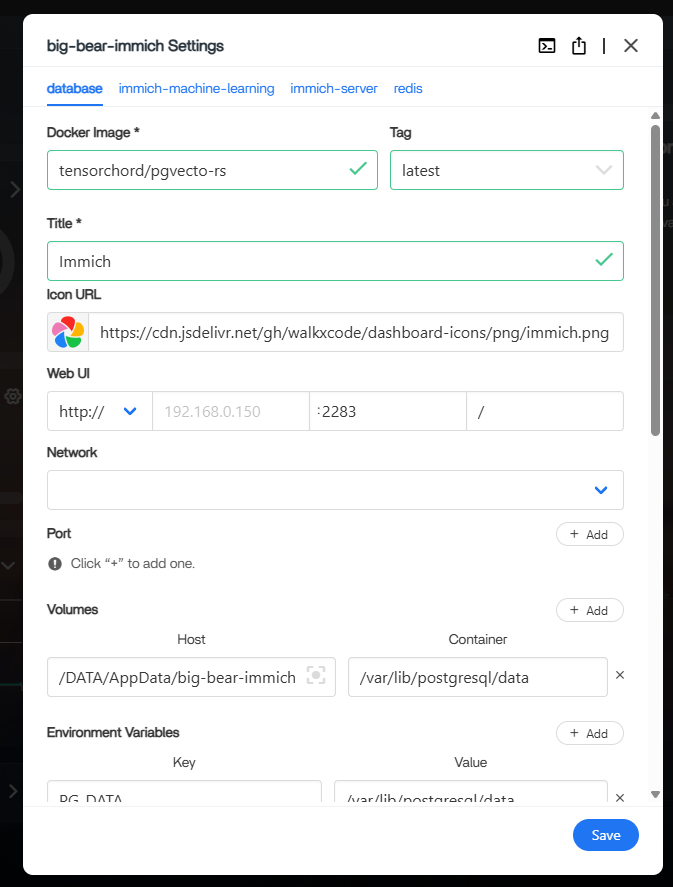
Task: Edit the Web UI port 2283 field
Action: click(388, 411)
